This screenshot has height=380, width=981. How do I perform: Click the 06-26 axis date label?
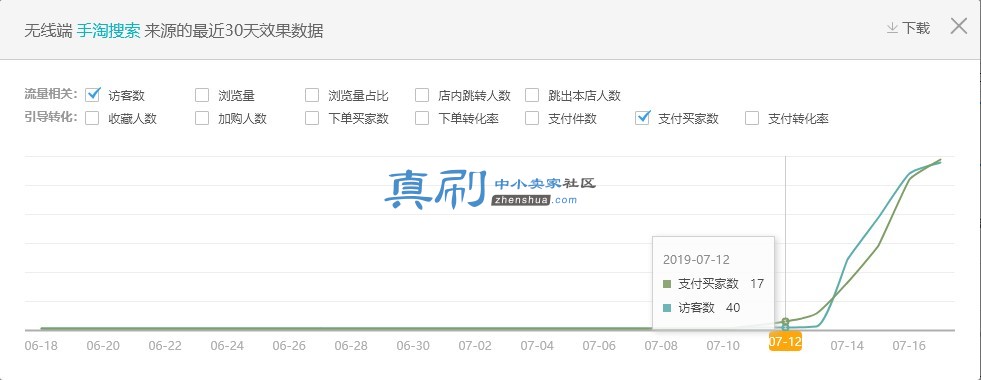(288, 345)
